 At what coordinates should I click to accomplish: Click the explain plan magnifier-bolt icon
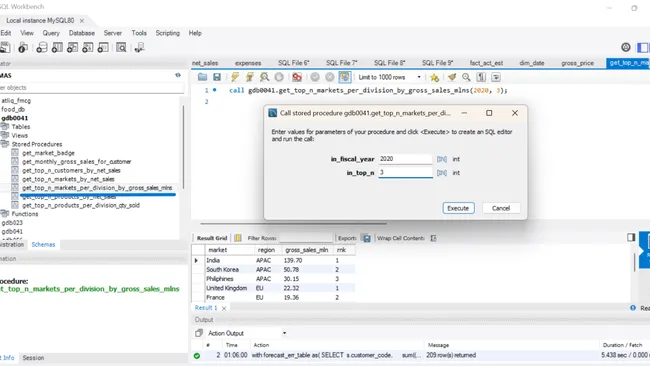click(x=264, y=77)
